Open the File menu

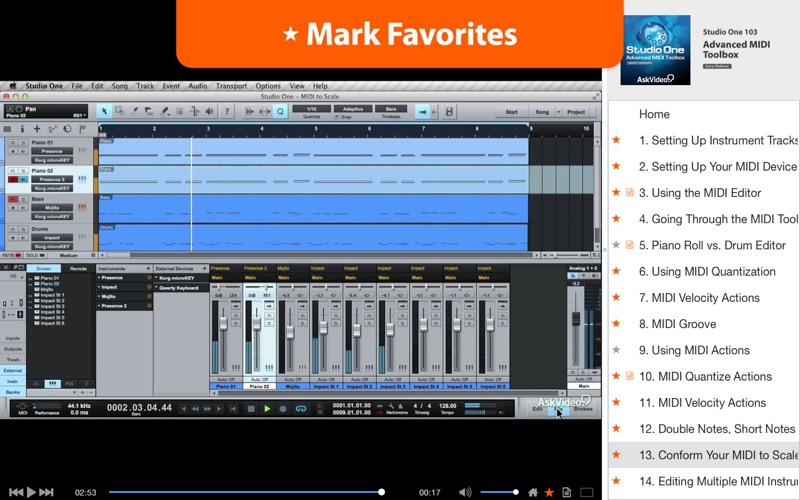tap(77, 86)
